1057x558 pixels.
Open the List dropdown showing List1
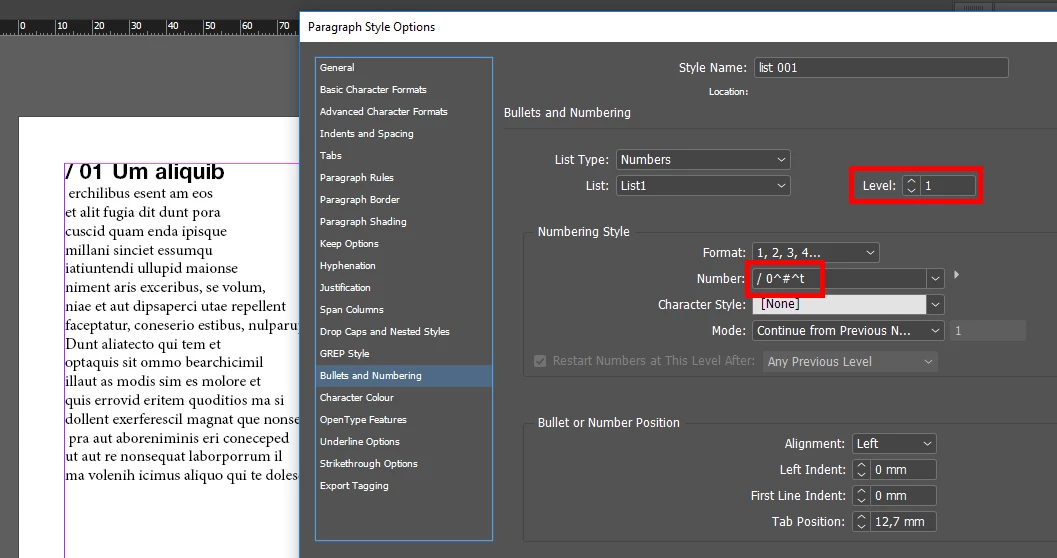click(703, 185)
